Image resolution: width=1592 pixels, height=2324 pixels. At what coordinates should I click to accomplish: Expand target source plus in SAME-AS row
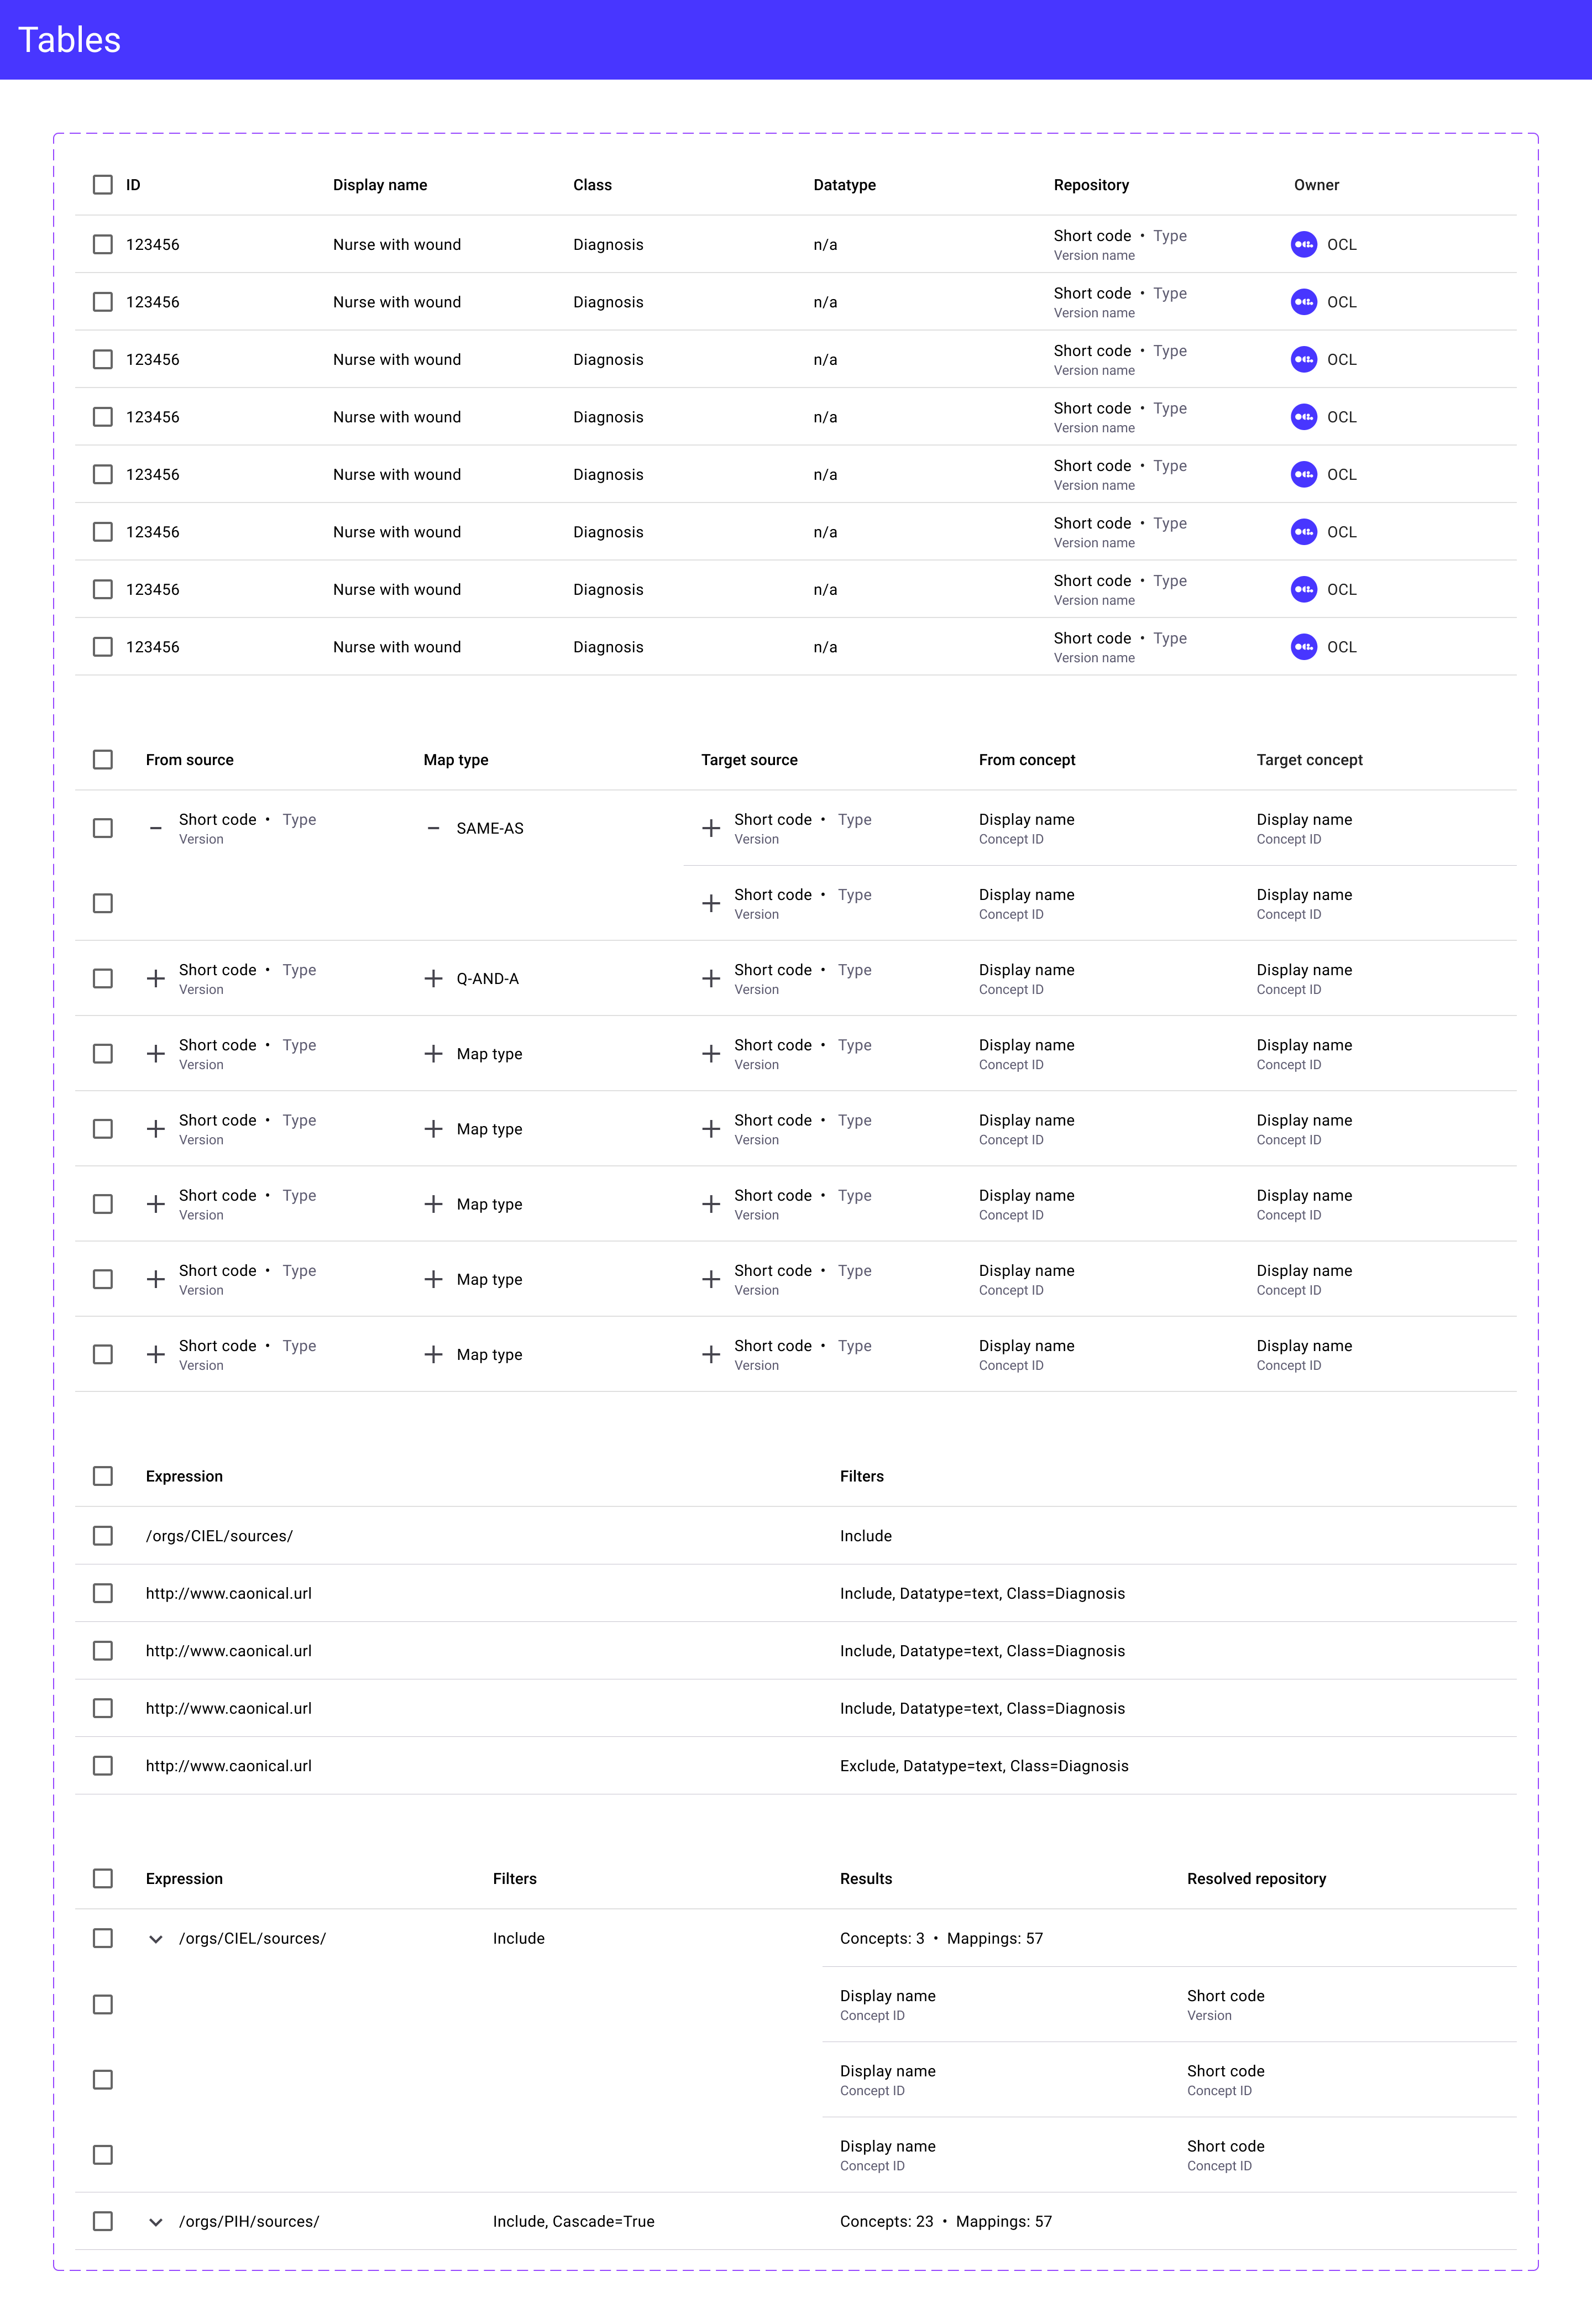coord(711,828)
